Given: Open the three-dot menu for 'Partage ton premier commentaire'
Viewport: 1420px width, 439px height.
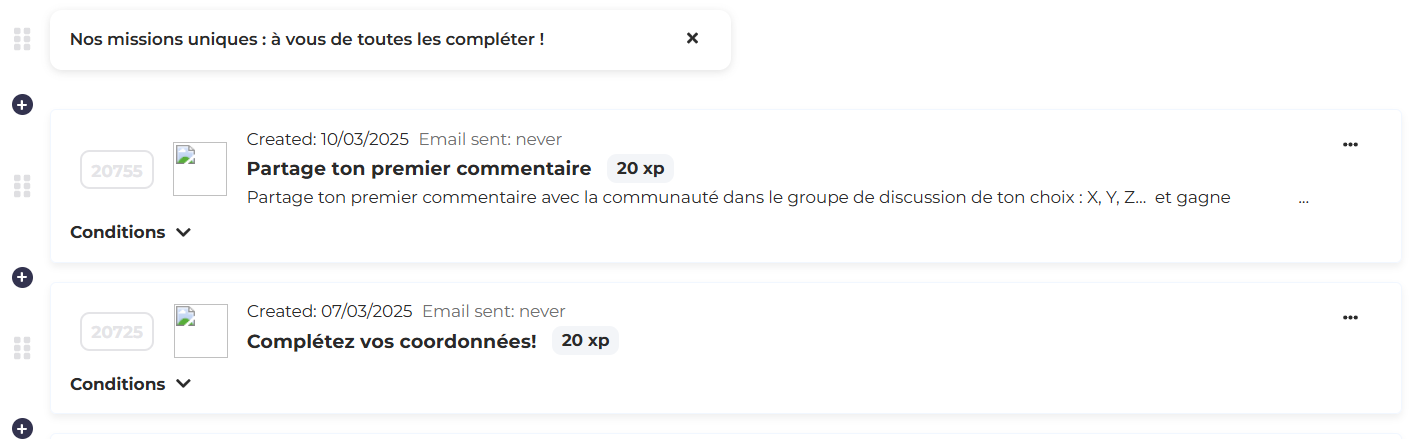Looking at the screenshot, I should [1350, 145].
